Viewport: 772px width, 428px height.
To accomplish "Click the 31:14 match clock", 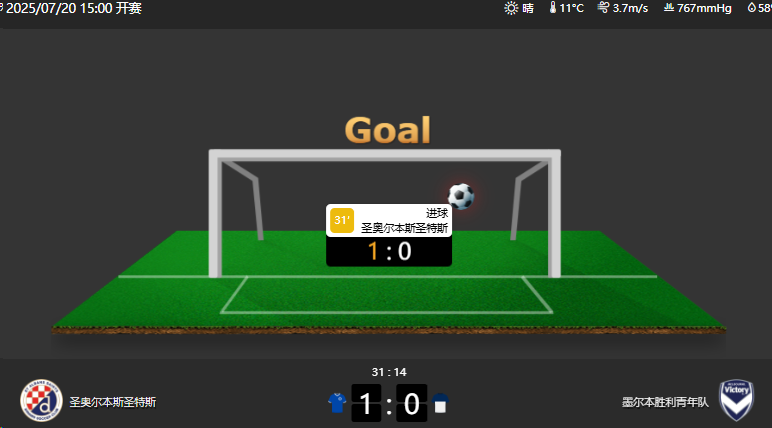I will point(389,372).
